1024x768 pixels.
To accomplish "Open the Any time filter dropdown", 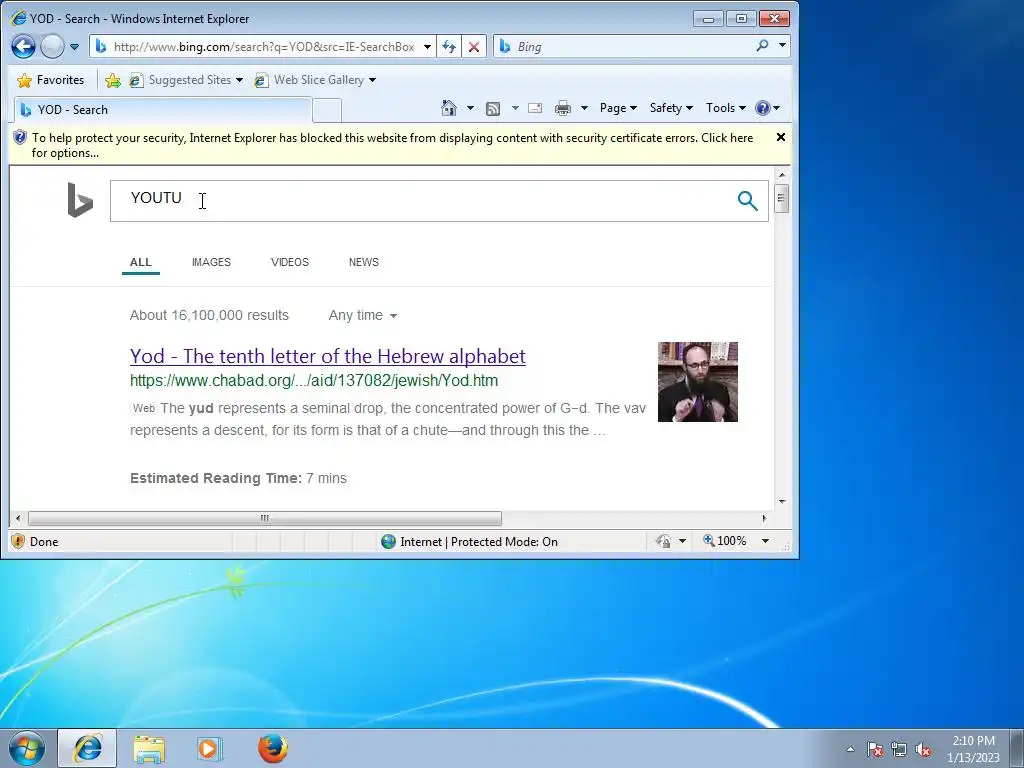I will coord(362,315).
